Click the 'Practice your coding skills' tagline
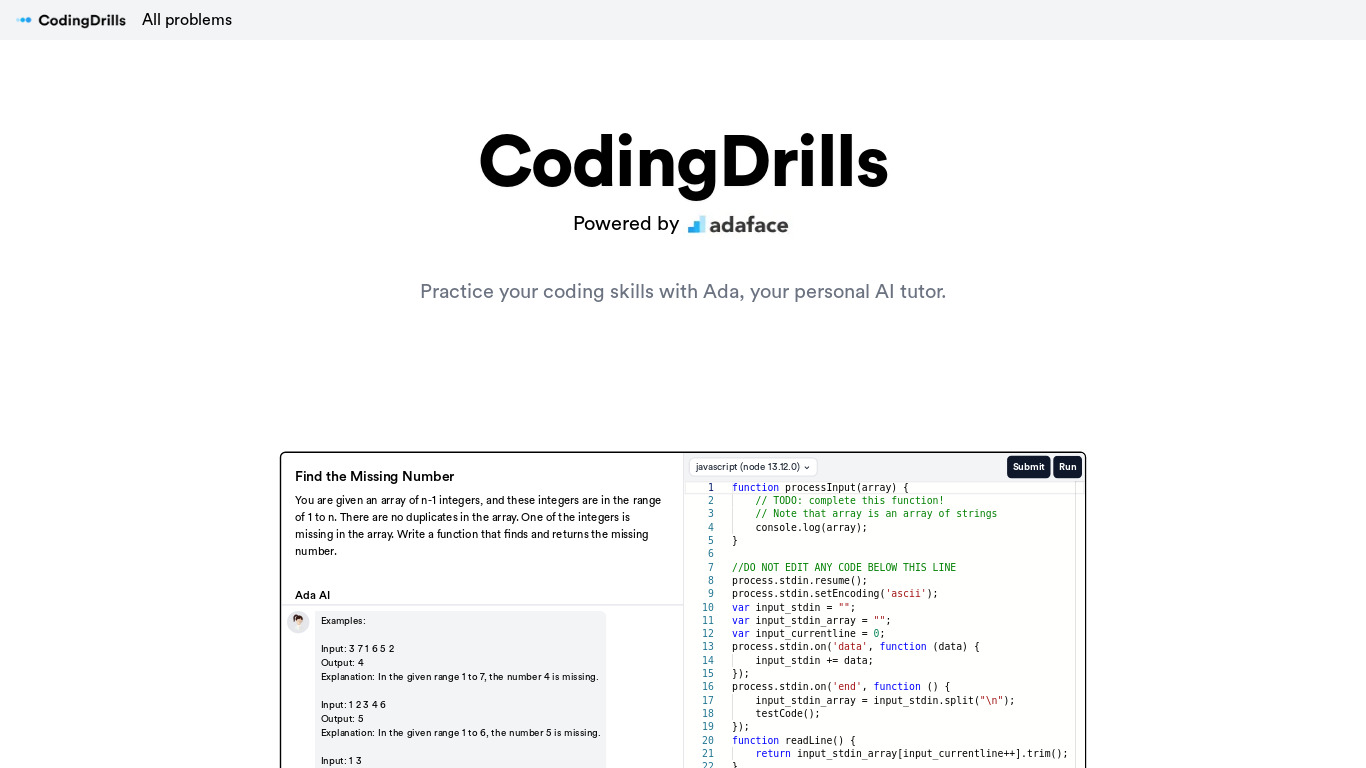Viewport: 1366px width, 768px height. (683, 292)
